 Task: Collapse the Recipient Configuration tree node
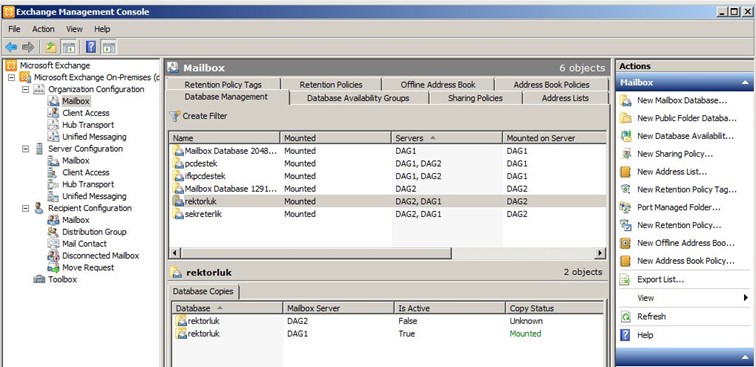tap(26, 208)
